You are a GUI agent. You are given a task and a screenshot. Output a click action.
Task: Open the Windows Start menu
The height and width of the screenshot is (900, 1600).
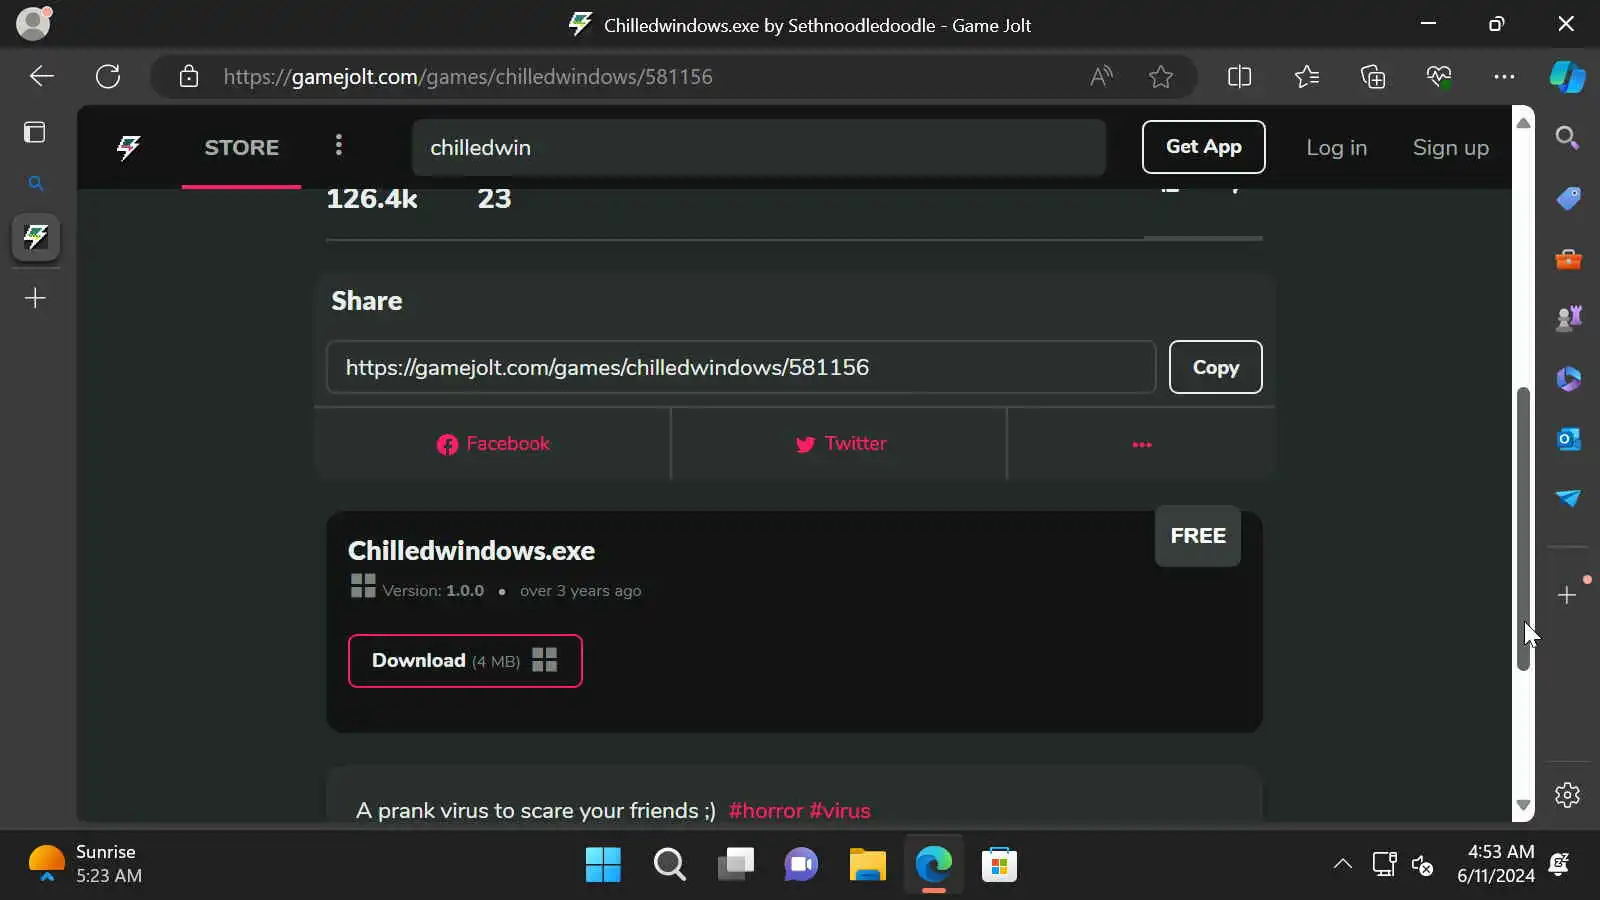pos(603,865)
